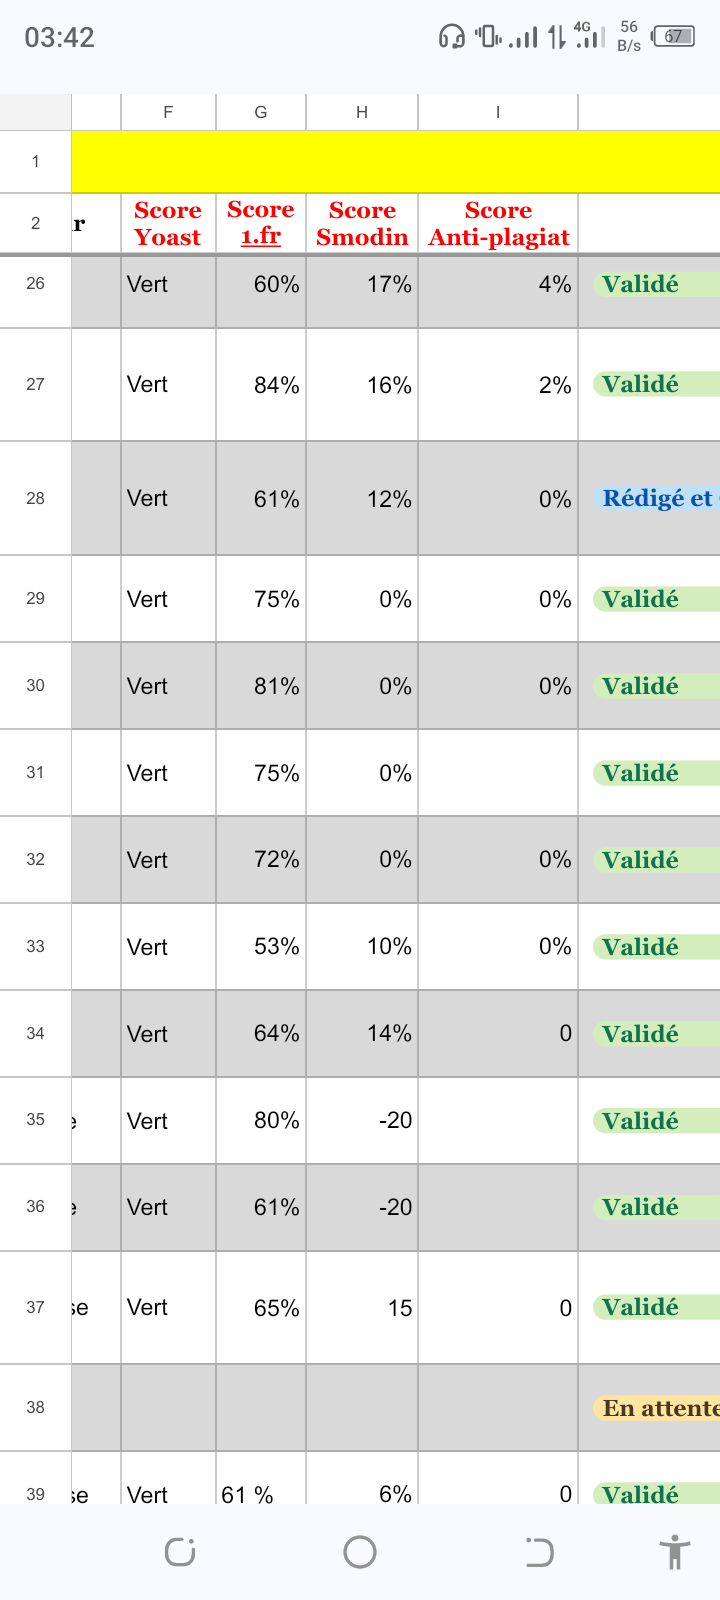
Task: Tap the vibrate mode status icon
Action: 488,37
